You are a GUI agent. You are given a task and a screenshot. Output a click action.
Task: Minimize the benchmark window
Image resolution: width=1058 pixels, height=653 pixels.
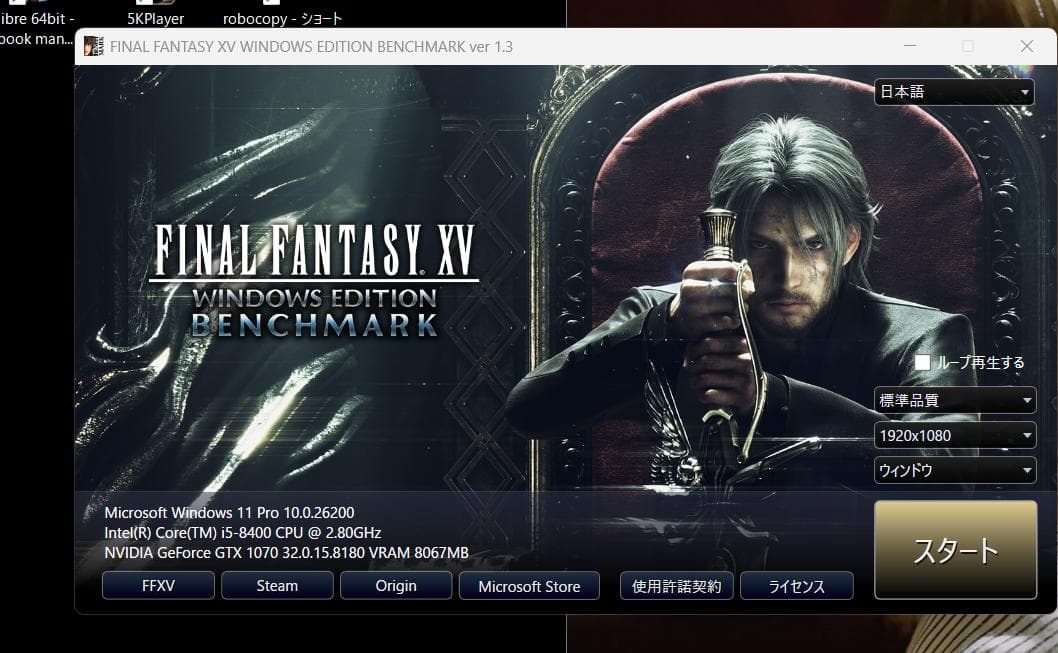909,46
